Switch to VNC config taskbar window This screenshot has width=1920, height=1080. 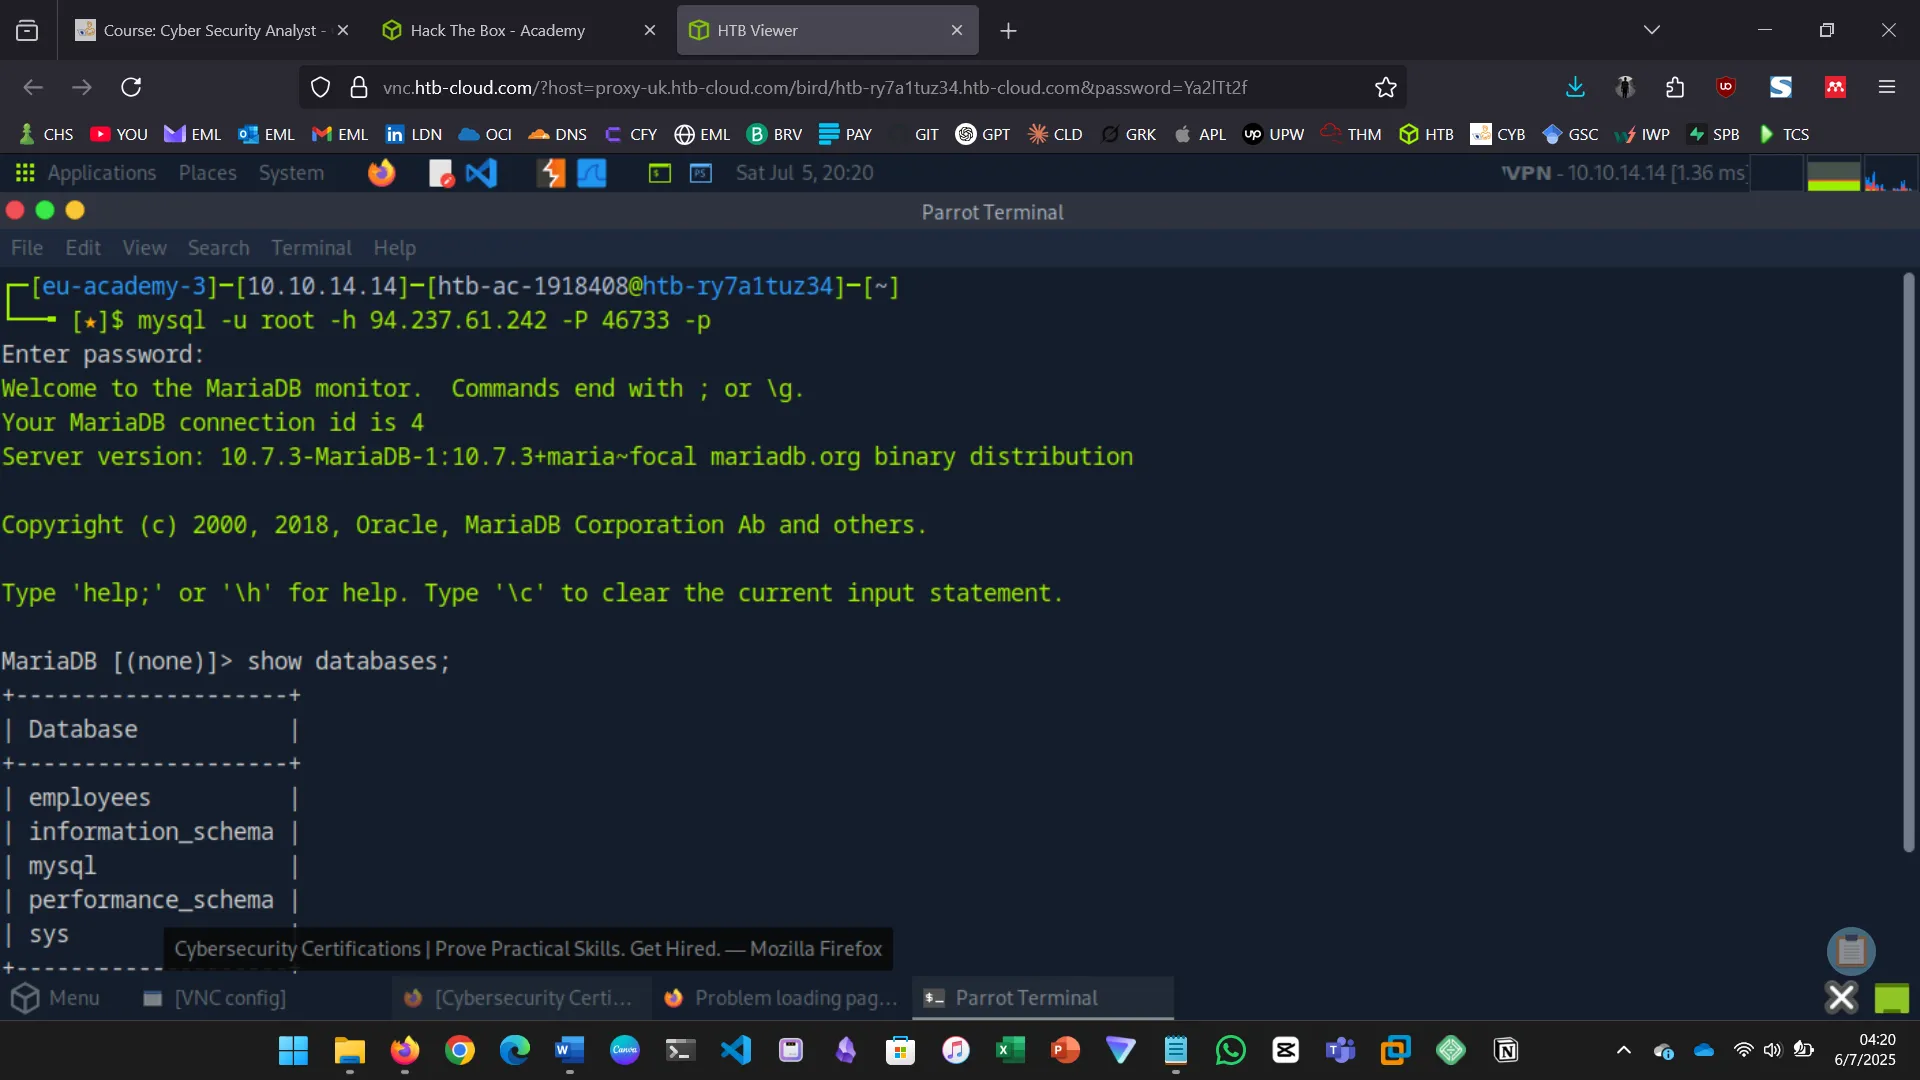click(215, 998)
